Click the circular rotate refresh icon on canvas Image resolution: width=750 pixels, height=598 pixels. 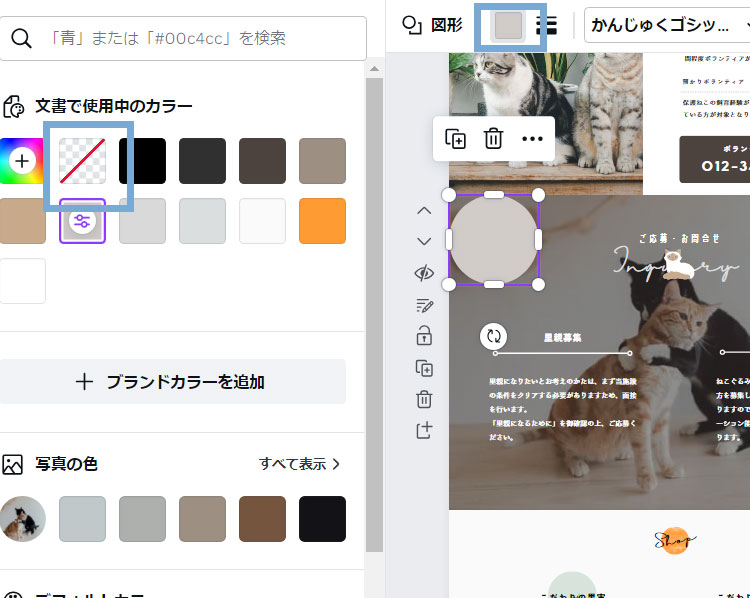494,336
